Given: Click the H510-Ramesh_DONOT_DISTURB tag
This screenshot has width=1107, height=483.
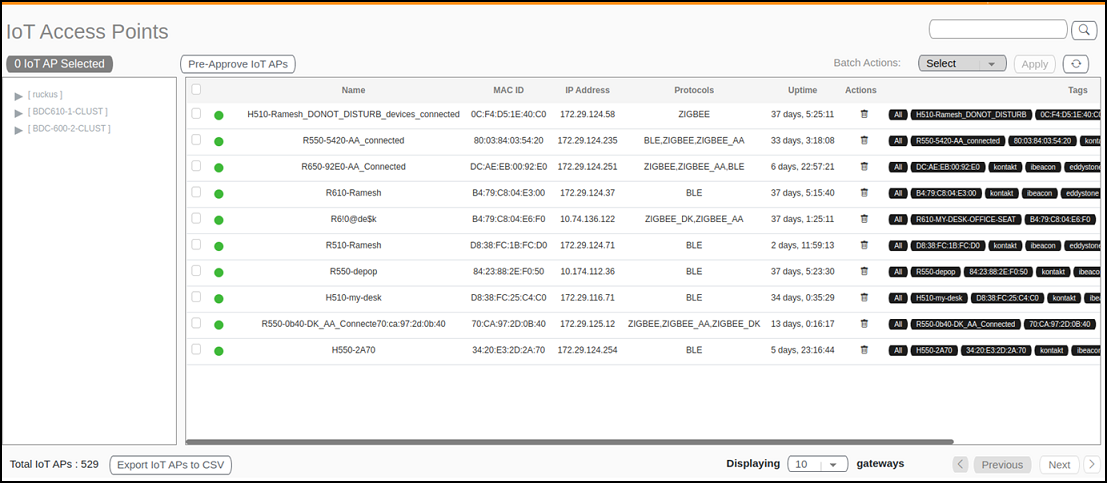Looking at the screenshot, I should click(971, 114).
